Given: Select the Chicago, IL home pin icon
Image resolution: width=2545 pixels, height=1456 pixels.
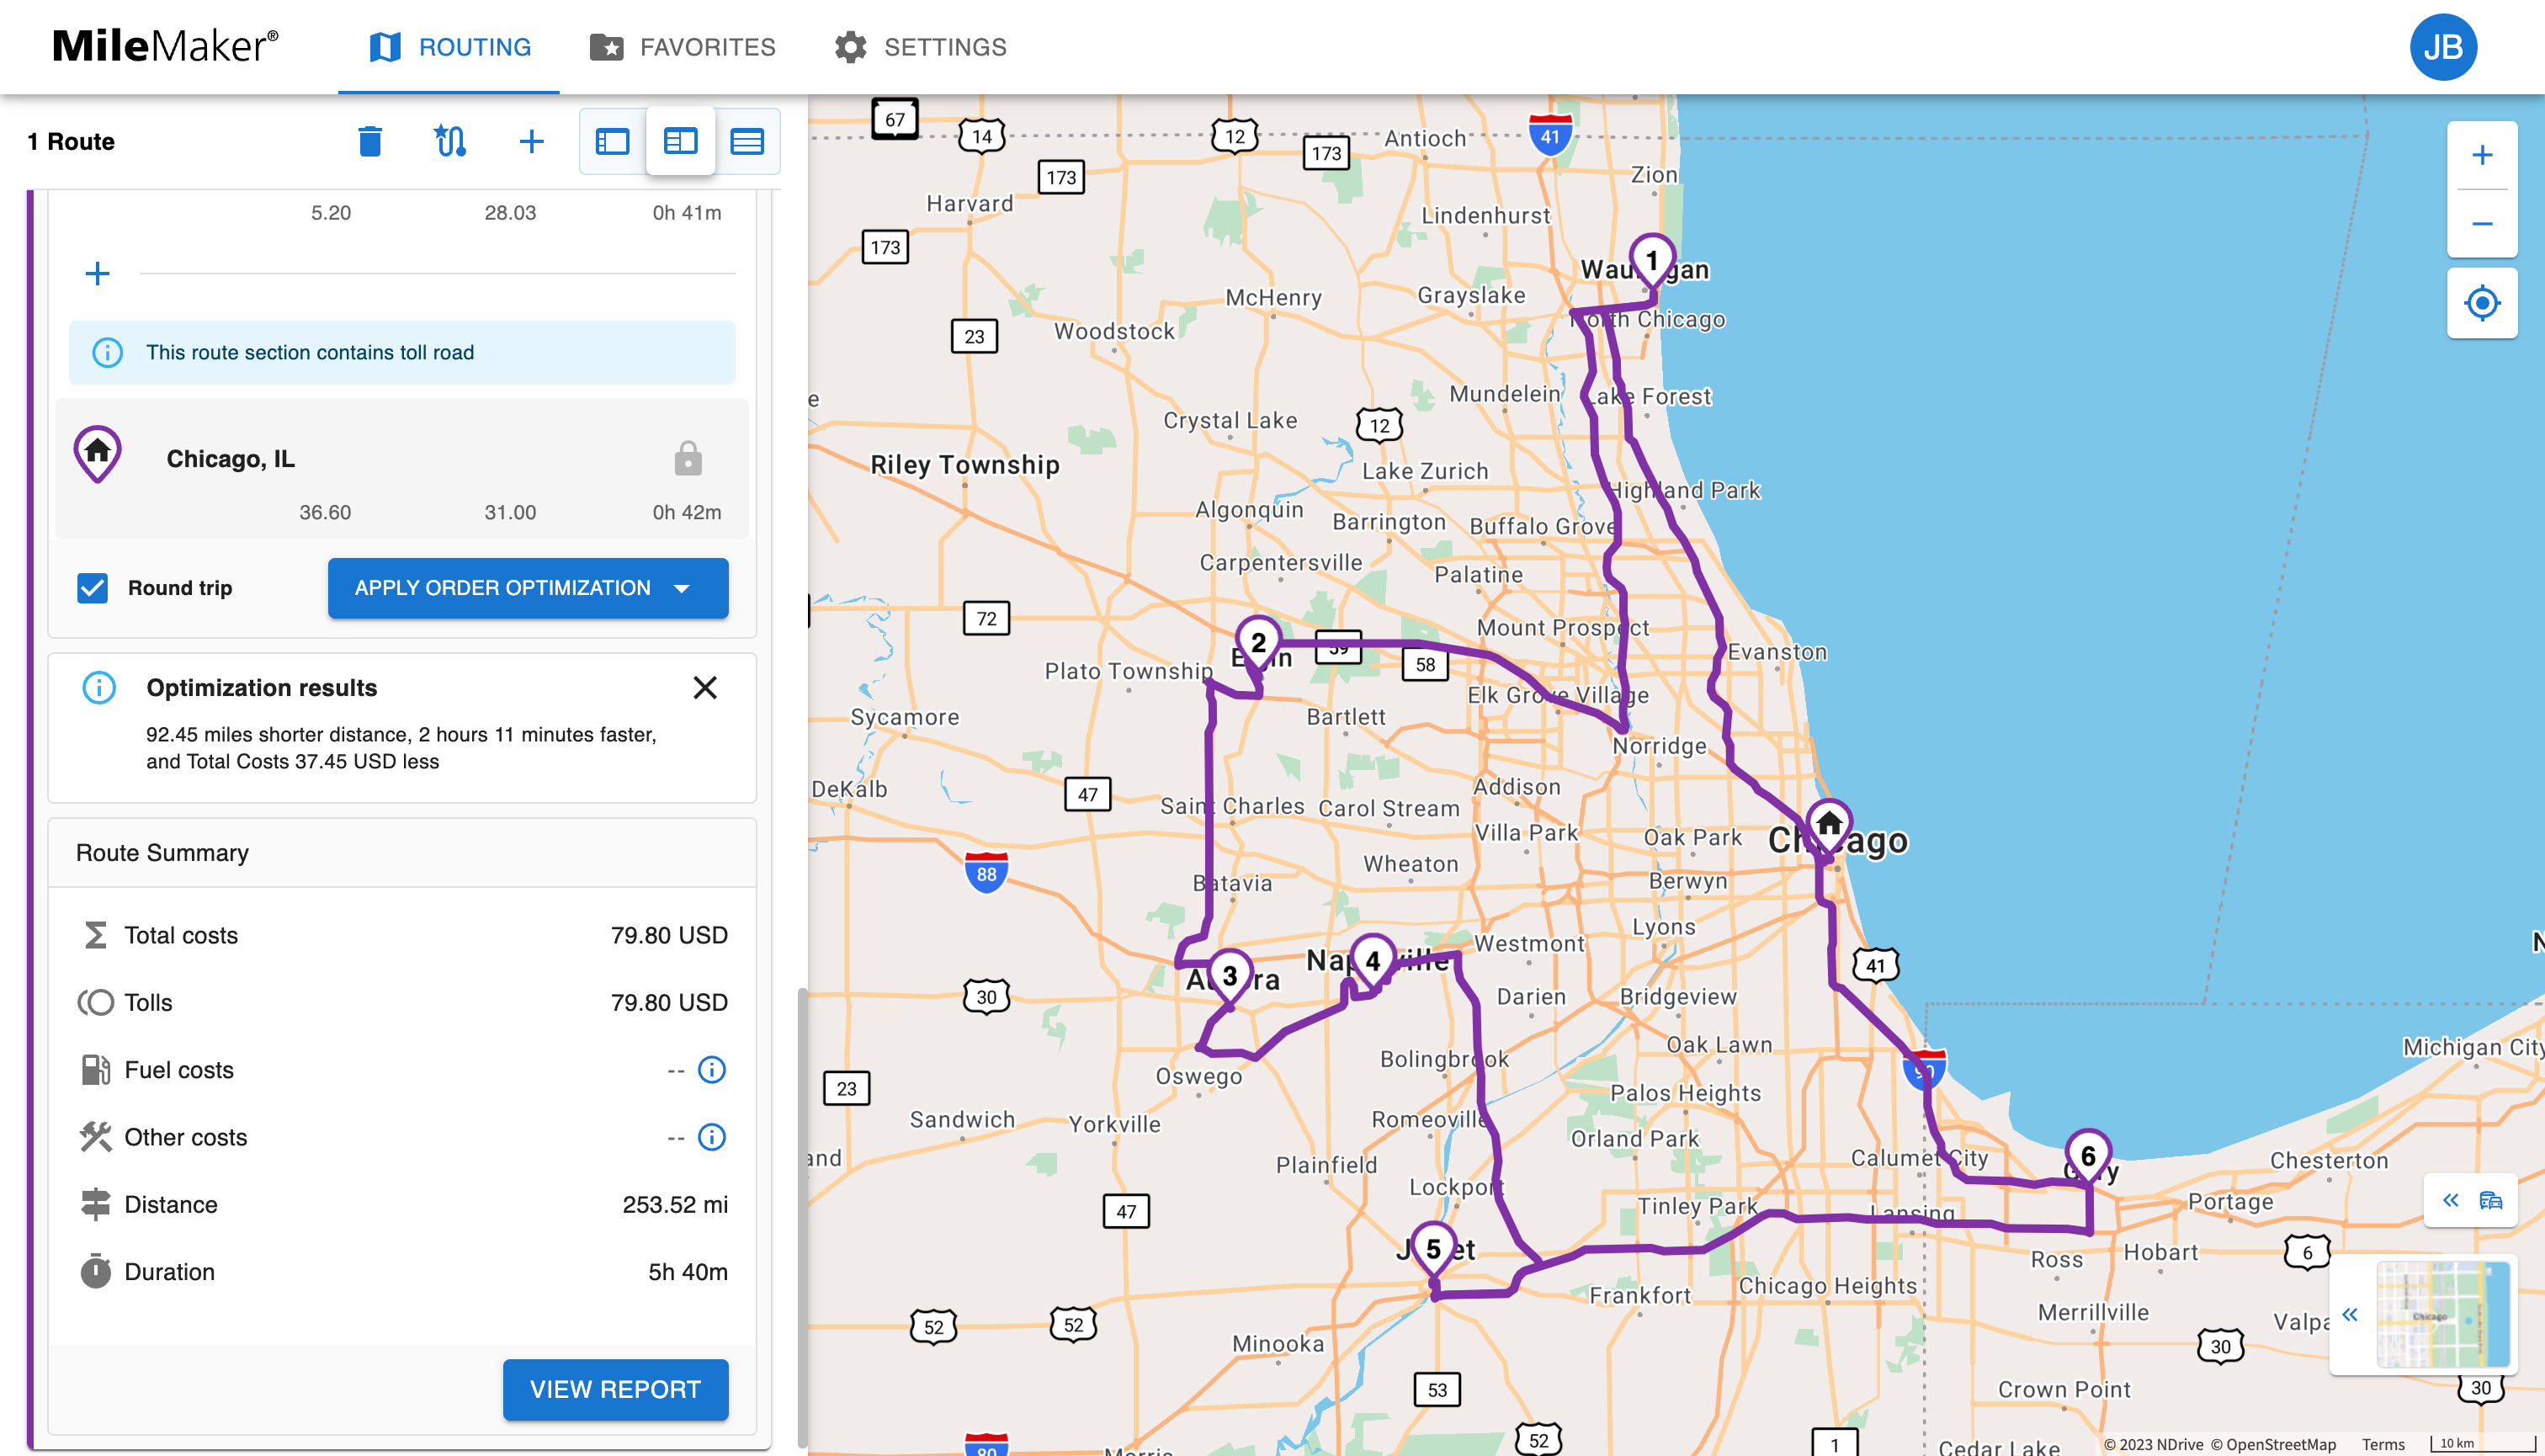Looking at the screenshot, I should (97, 454).
